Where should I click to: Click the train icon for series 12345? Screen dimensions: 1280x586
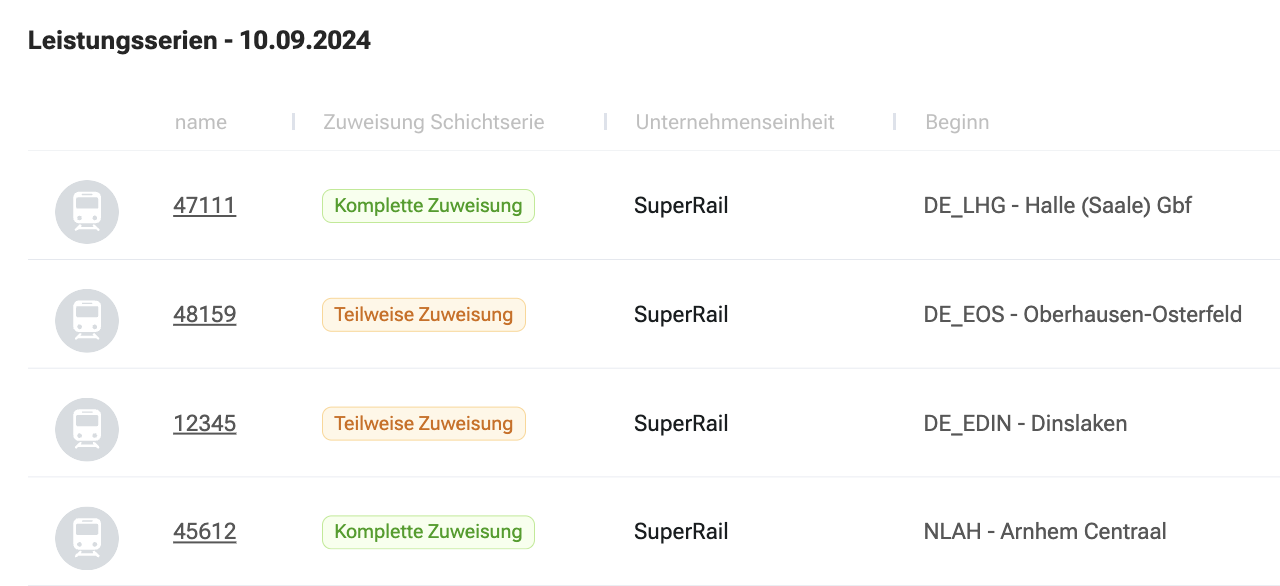[x=87, y=430]
